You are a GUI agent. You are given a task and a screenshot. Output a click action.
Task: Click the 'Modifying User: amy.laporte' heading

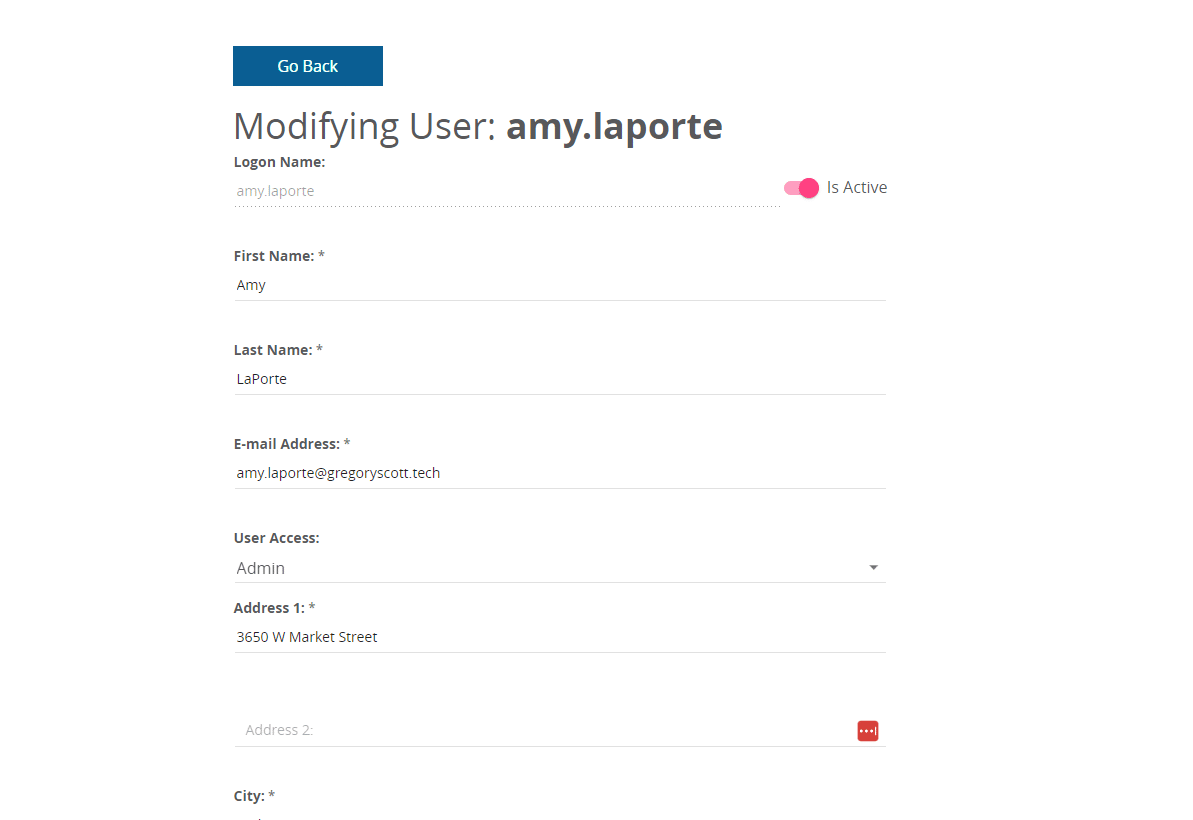pos(477,127)
